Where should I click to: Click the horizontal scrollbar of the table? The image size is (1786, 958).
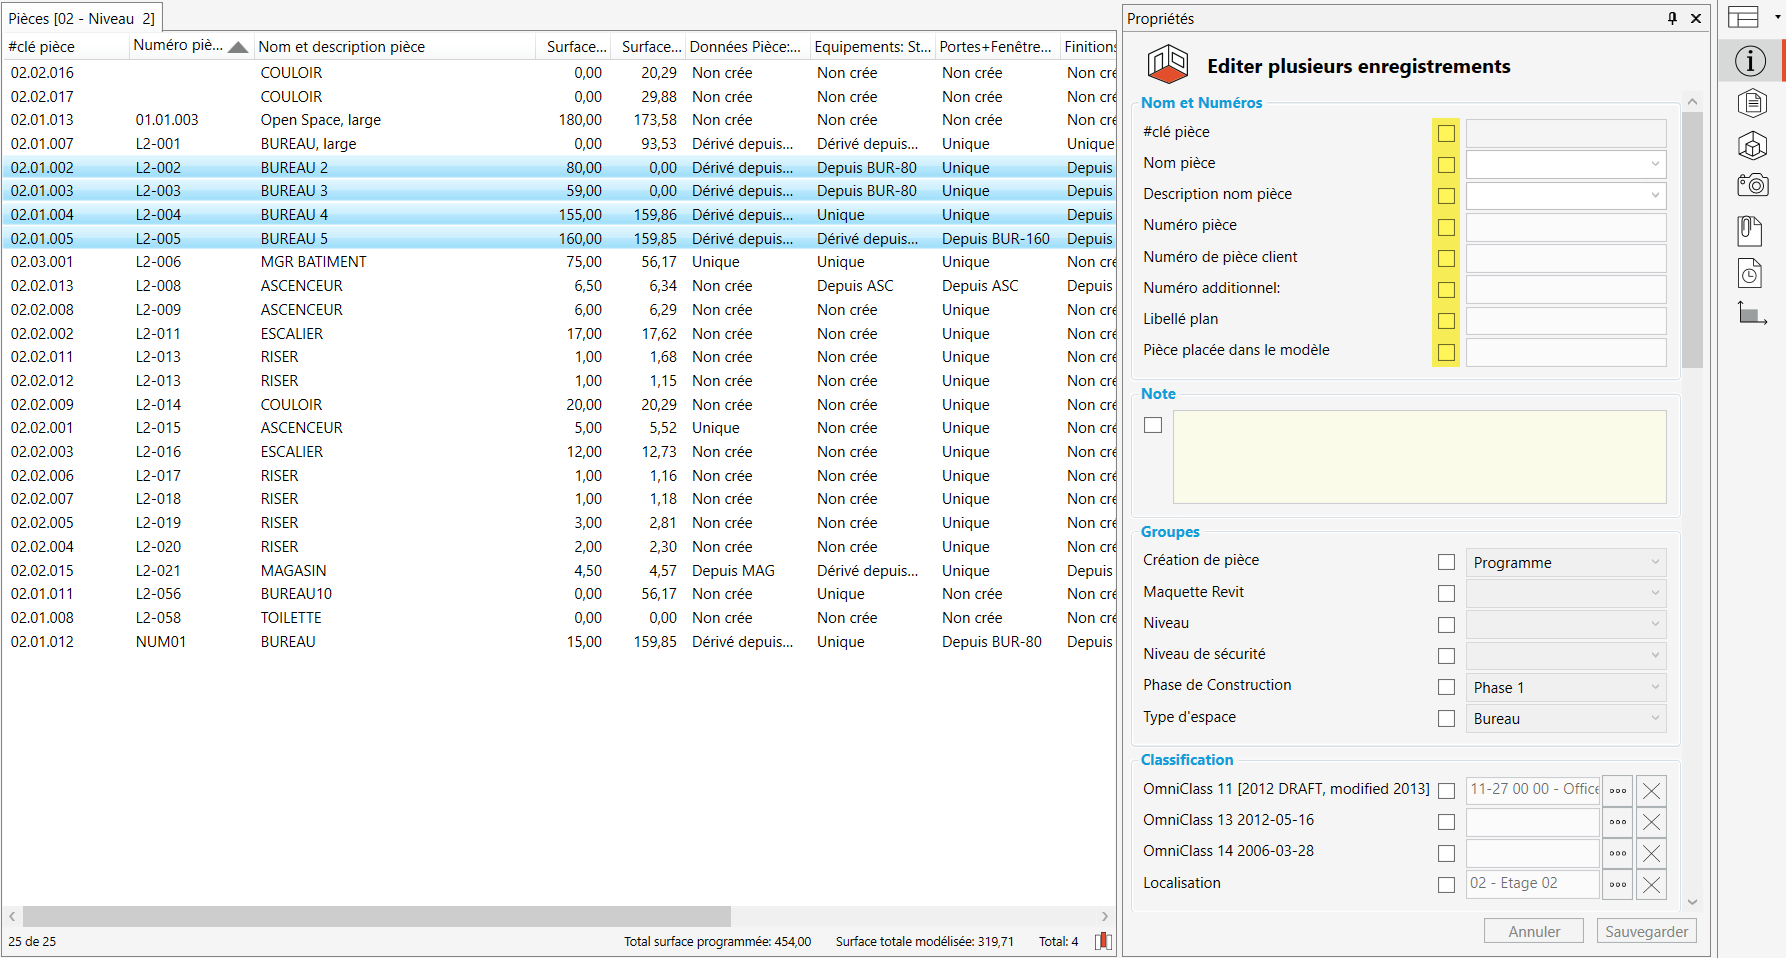(x=377, y=916)
